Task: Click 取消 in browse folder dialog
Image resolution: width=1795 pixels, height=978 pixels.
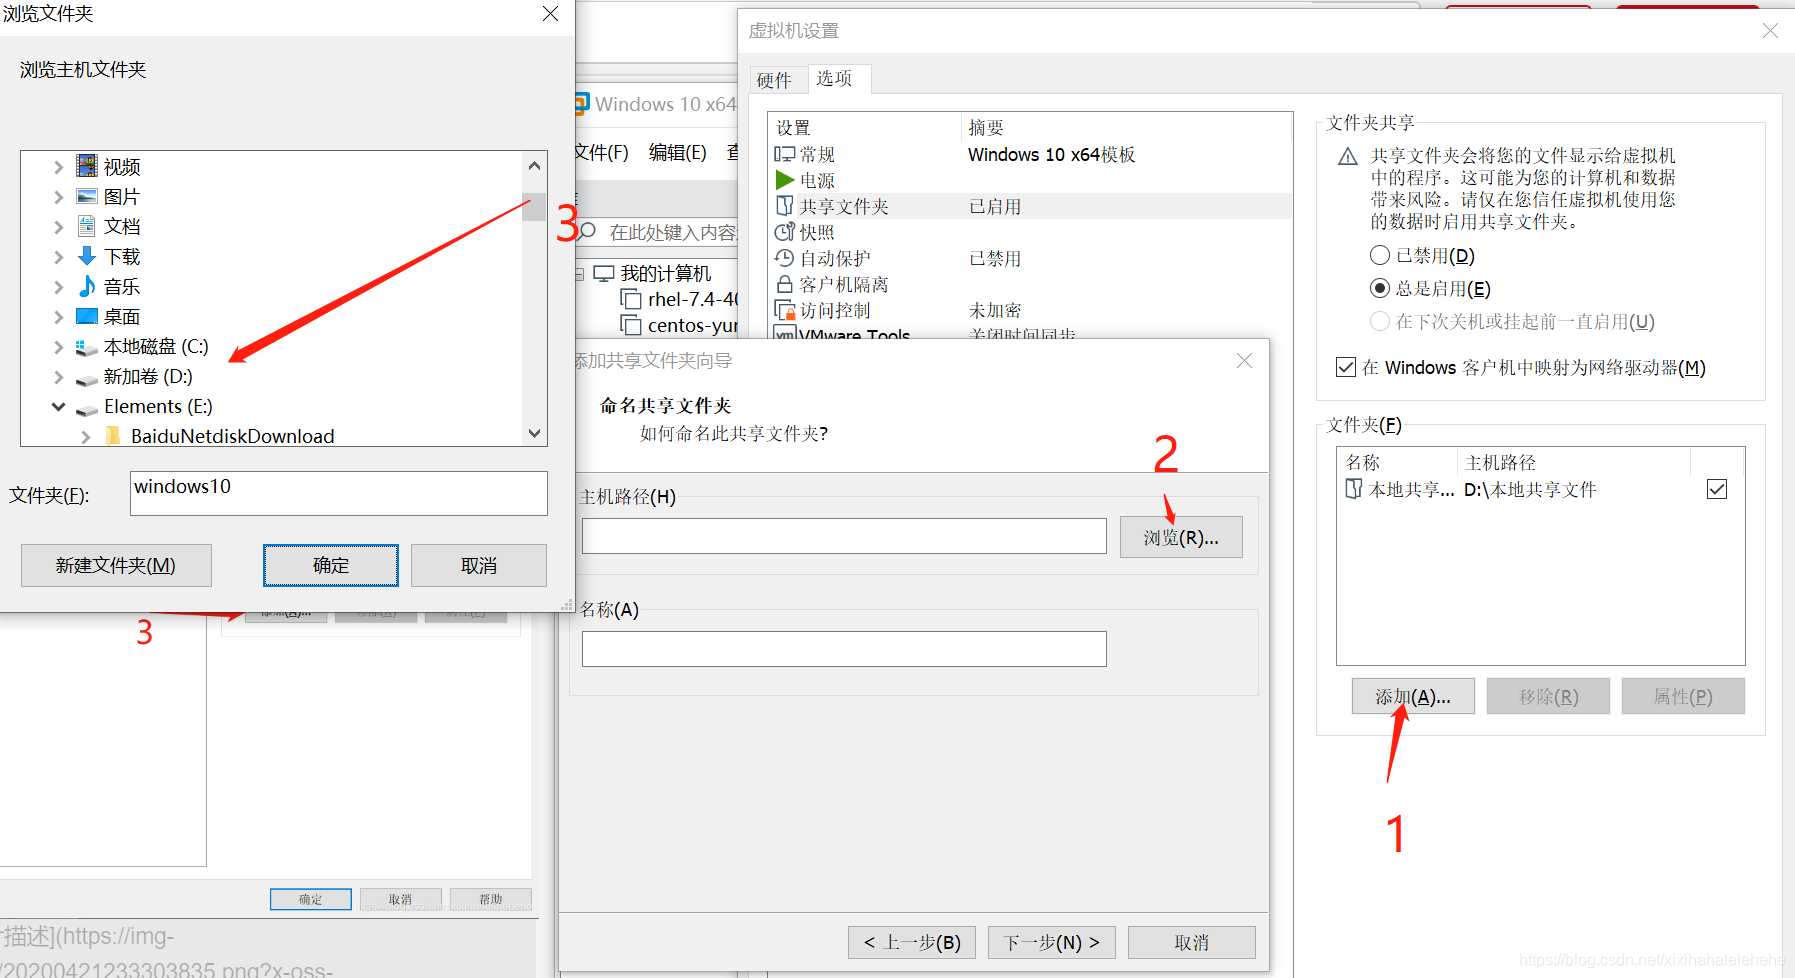Action: pos(479,565)
